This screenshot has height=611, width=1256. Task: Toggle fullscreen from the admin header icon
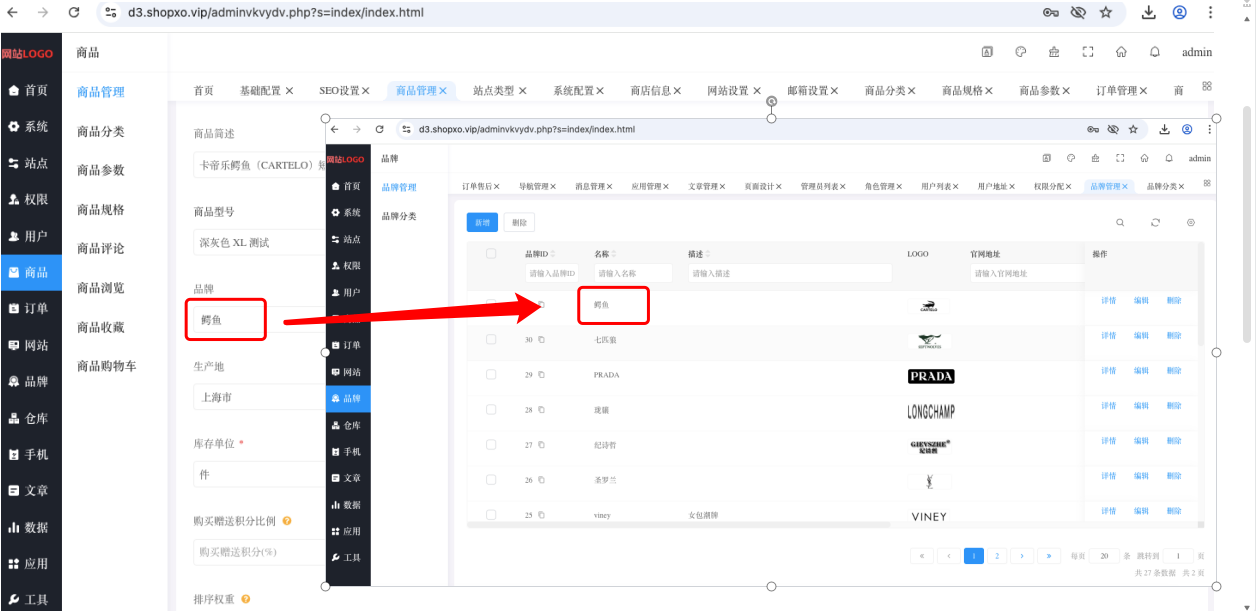tap(1088, 52)
